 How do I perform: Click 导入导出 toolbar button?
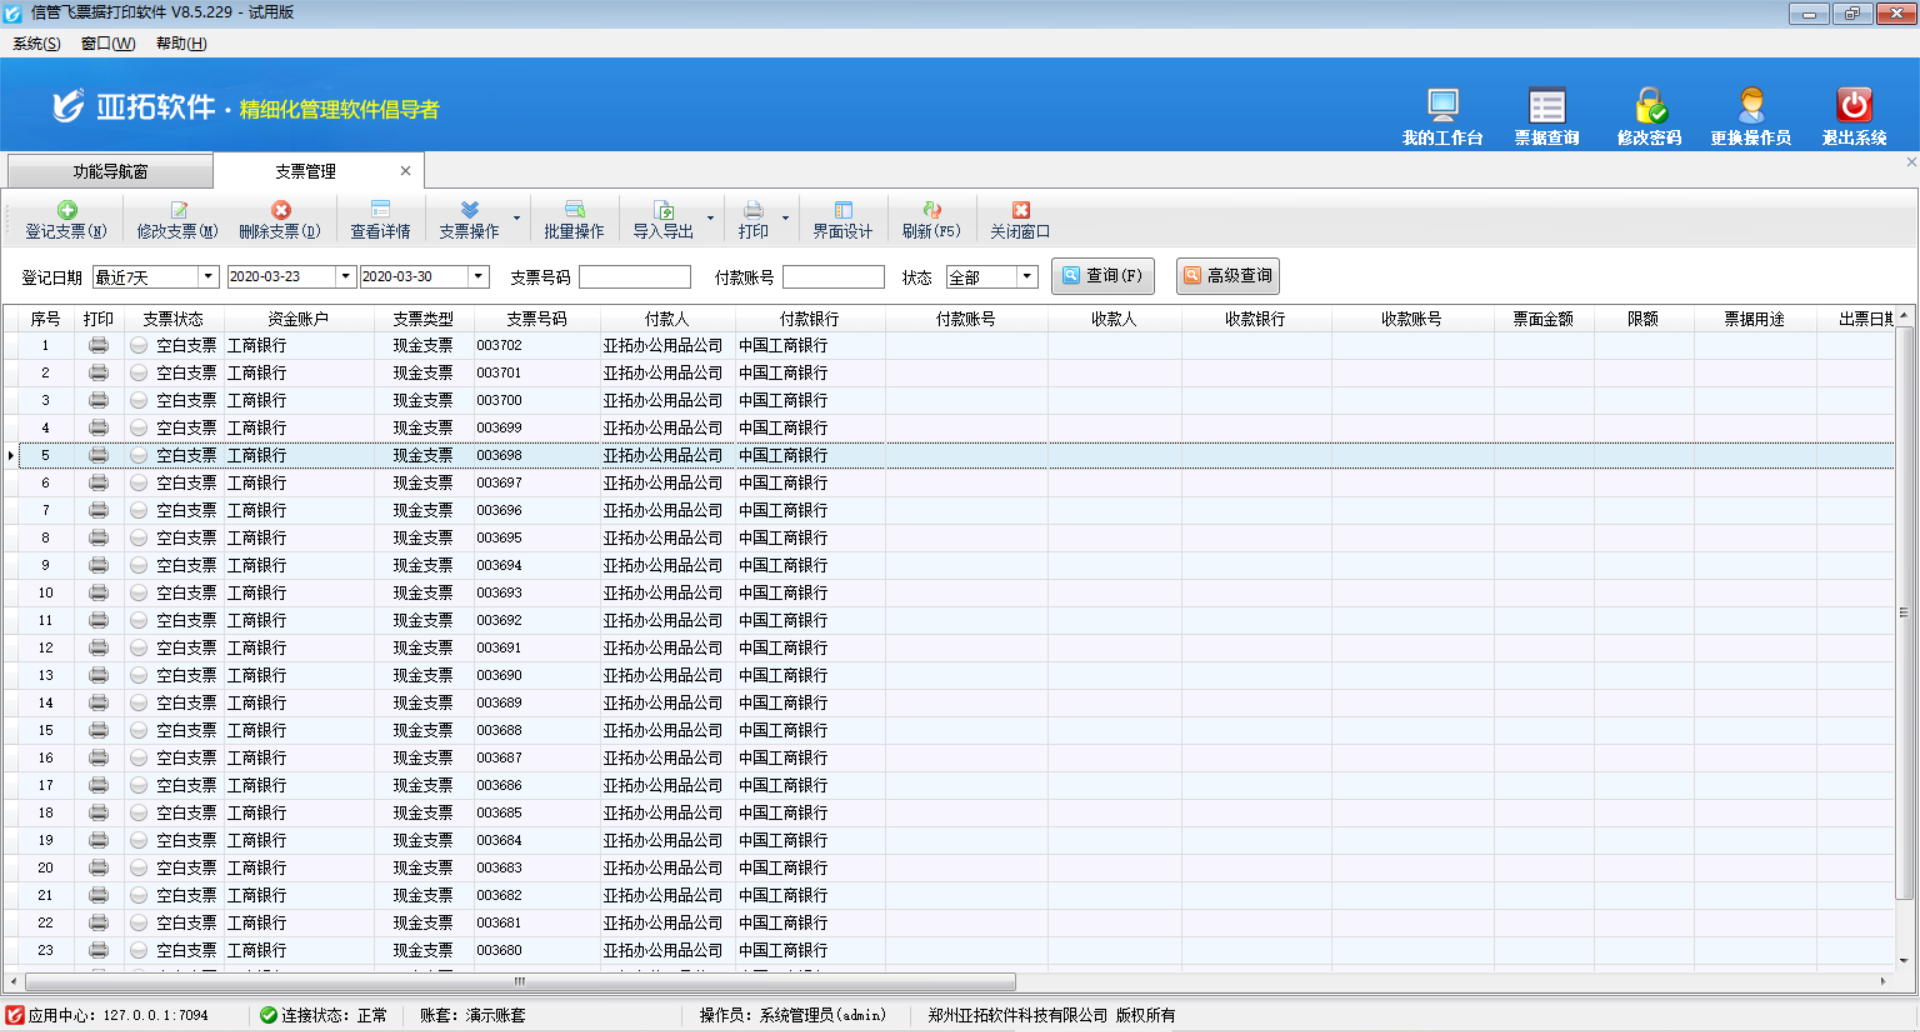tap(663, 220)
